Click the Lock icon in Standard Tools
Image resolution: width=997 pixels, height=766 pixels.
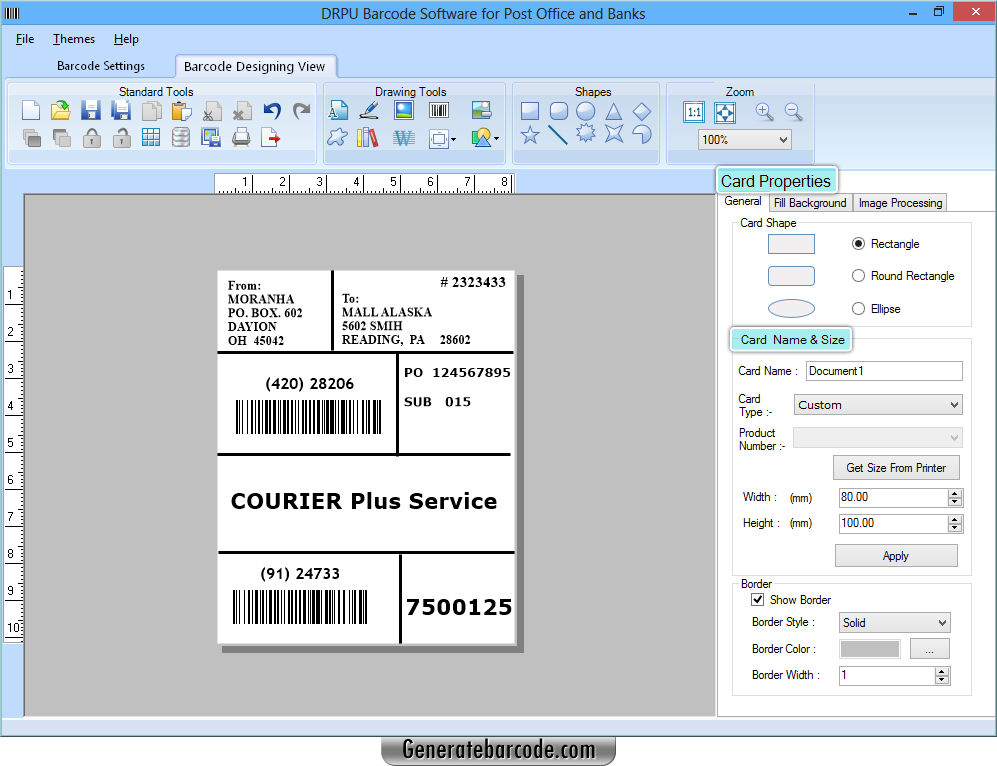tap(90, 138)
